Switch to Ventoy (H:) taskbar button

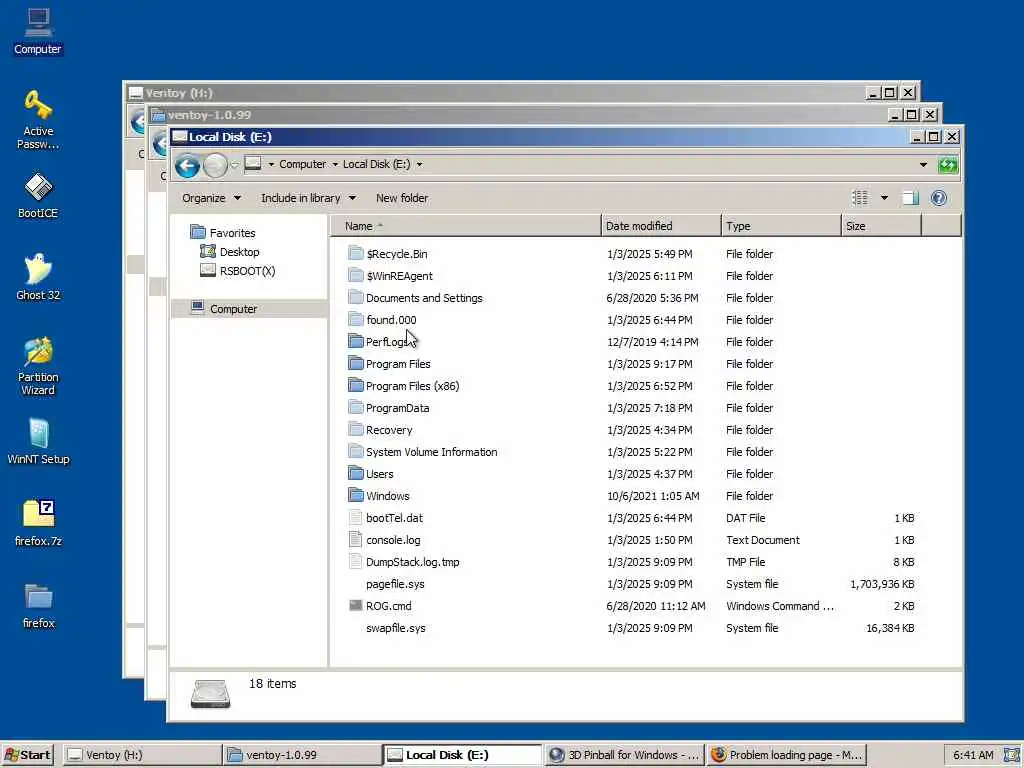(142, 755)
